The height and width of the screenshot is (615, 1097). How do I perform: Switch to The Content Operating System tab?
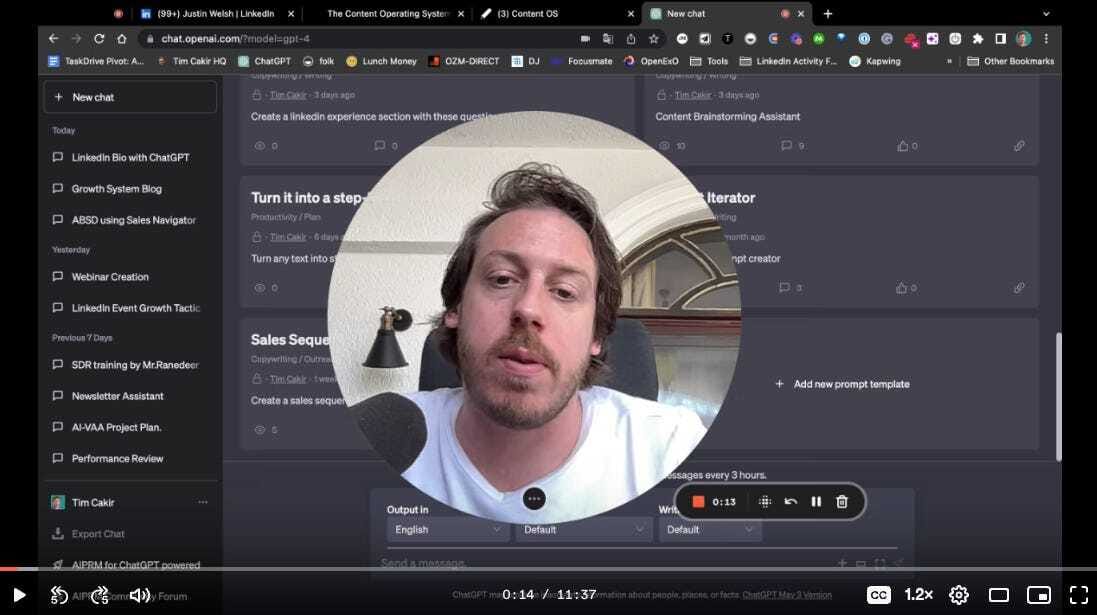387,13
